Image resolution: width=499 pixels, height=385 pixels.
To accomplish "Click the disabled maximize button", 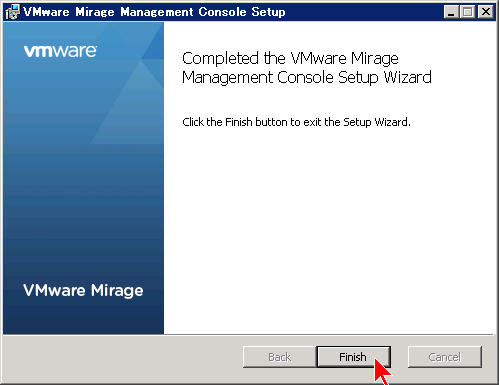I will (468, 12).
